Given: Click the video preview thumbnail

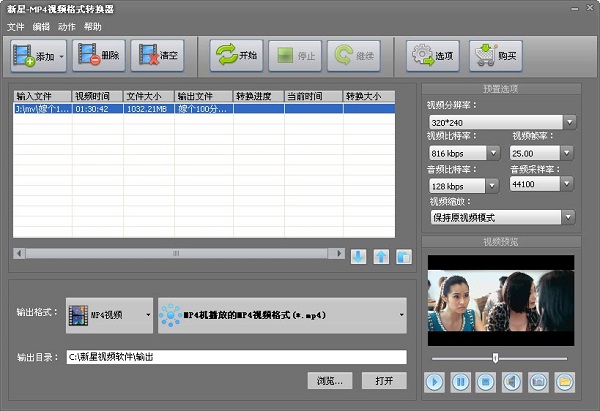Looking at the screenshot, I should (501, 300).
